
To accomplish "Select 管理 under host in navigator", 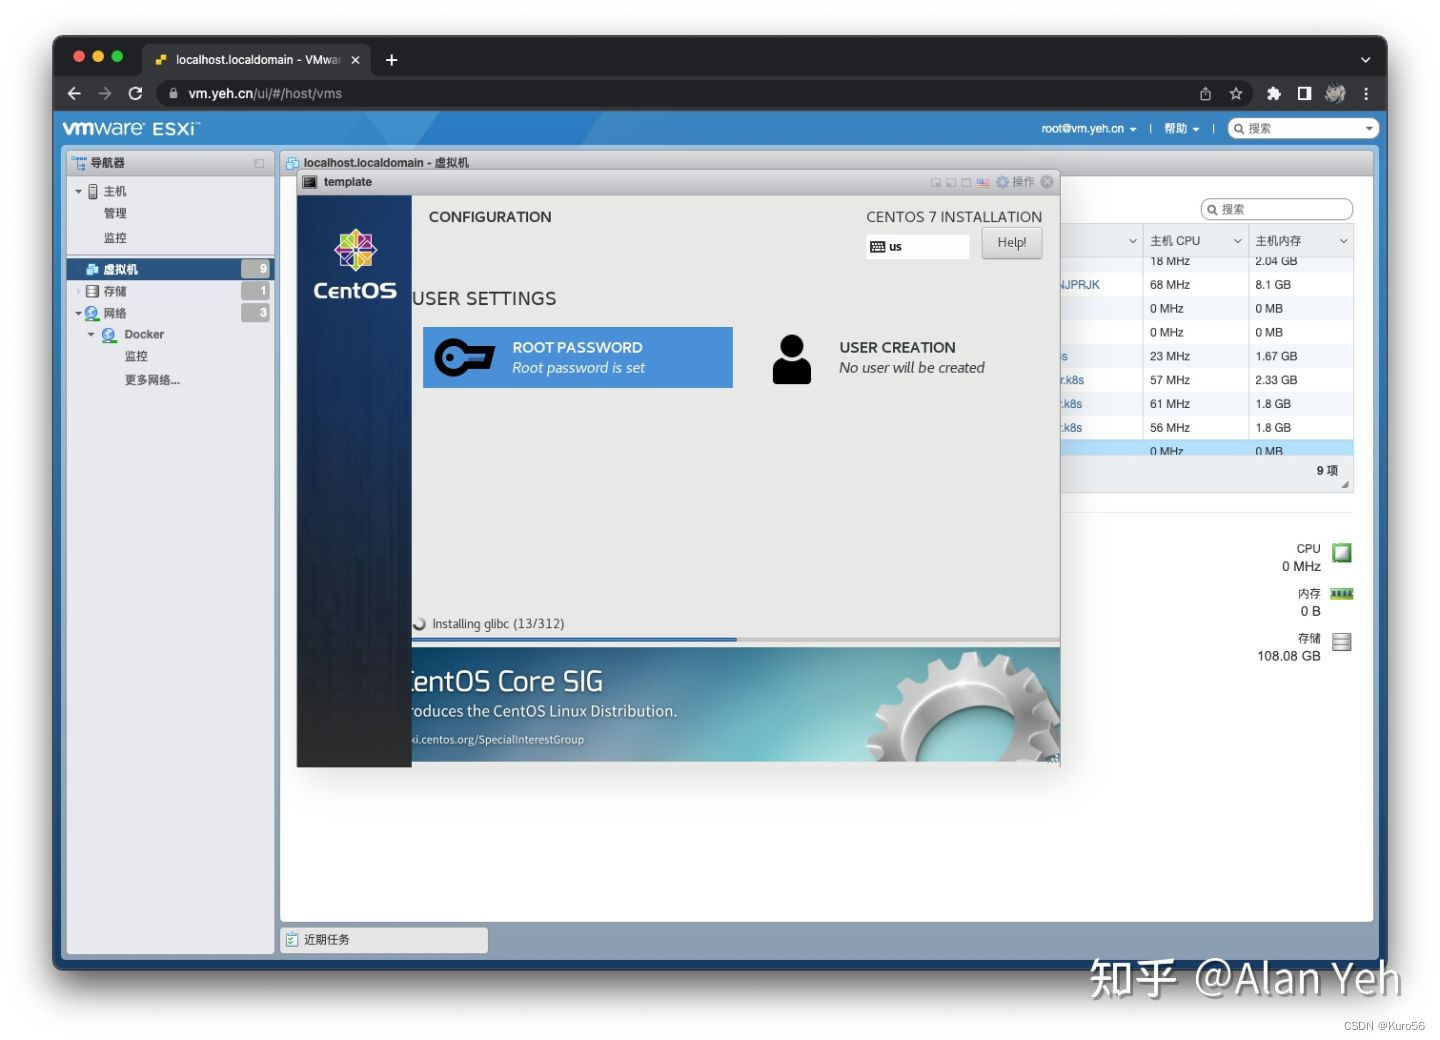I will 115,213.
